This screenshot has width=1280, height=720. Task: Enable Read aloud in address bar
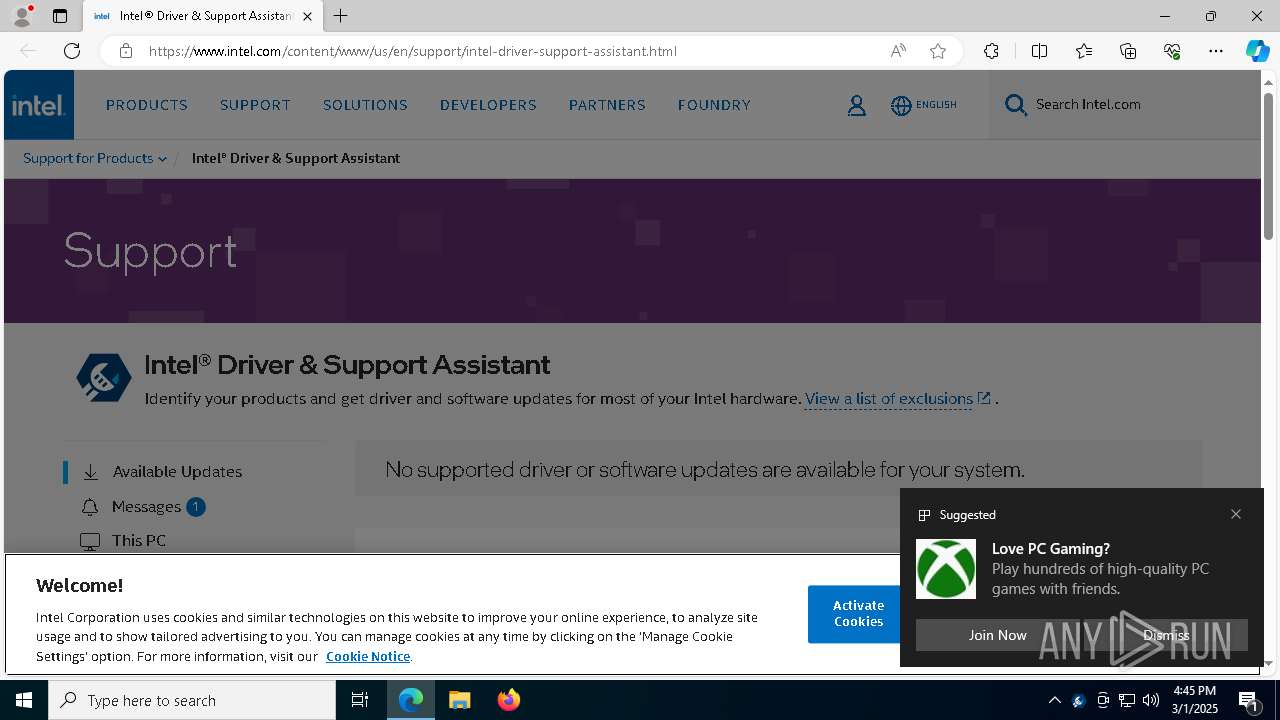click(x=898, y=51)
